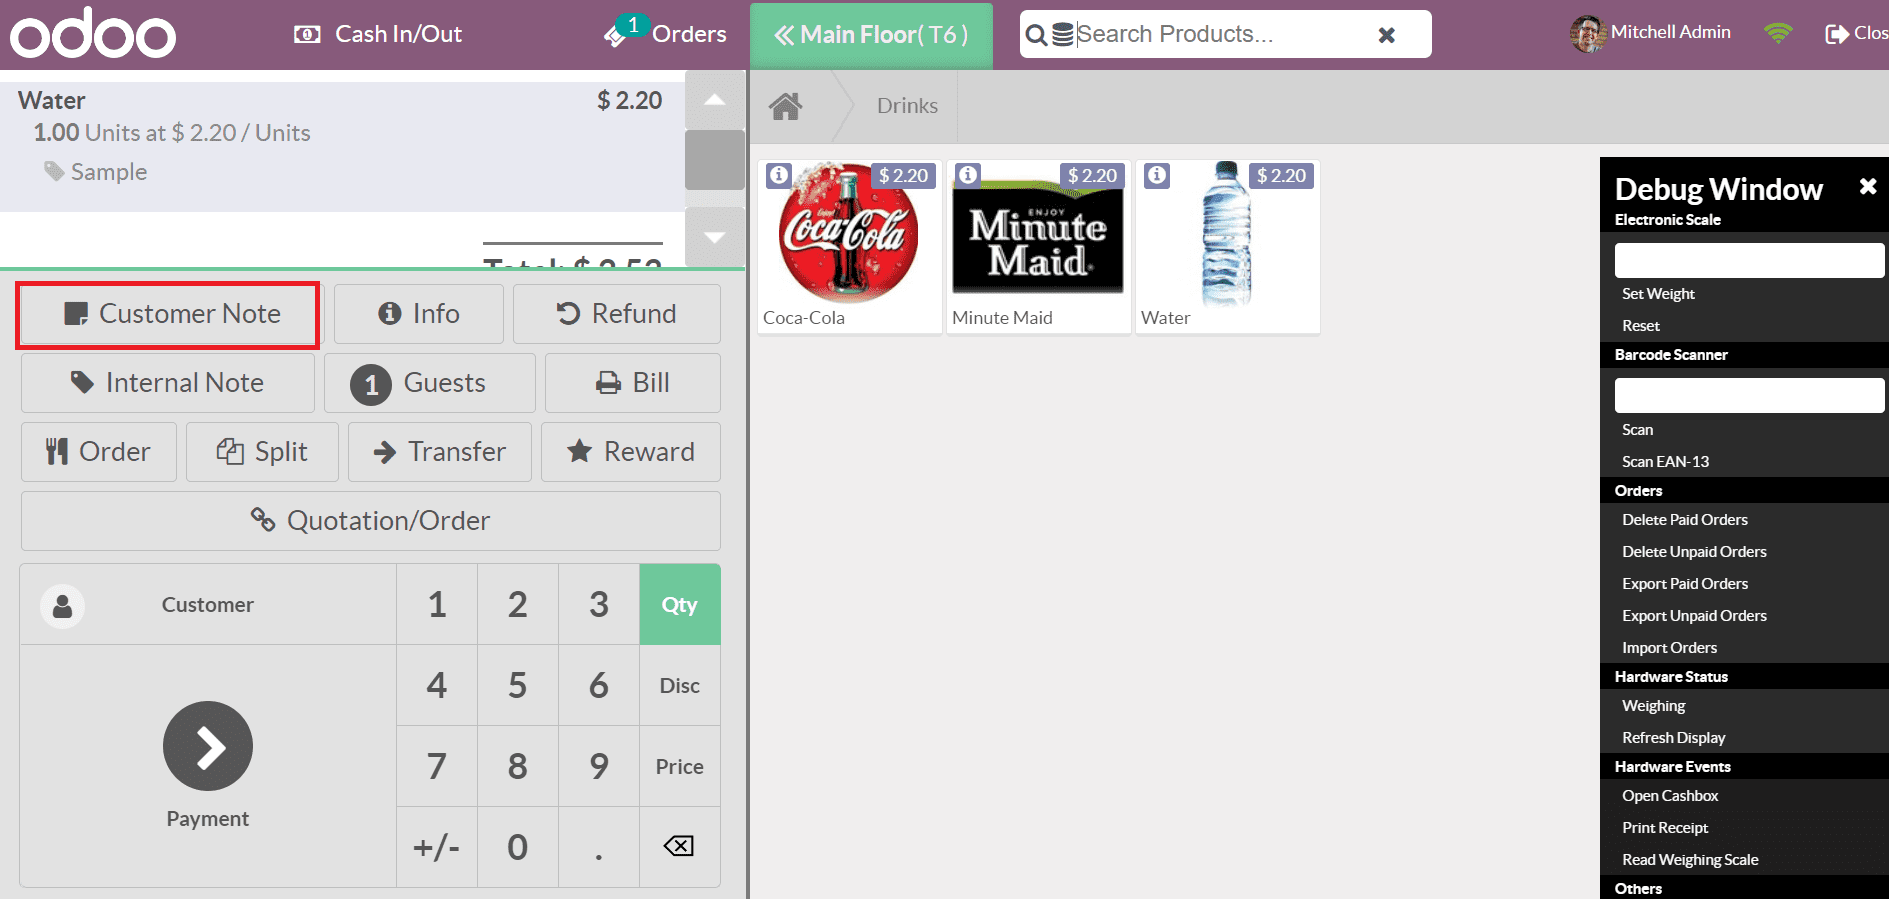Open info icon on Water card
1889x899 pixels.
[1157, 175]
